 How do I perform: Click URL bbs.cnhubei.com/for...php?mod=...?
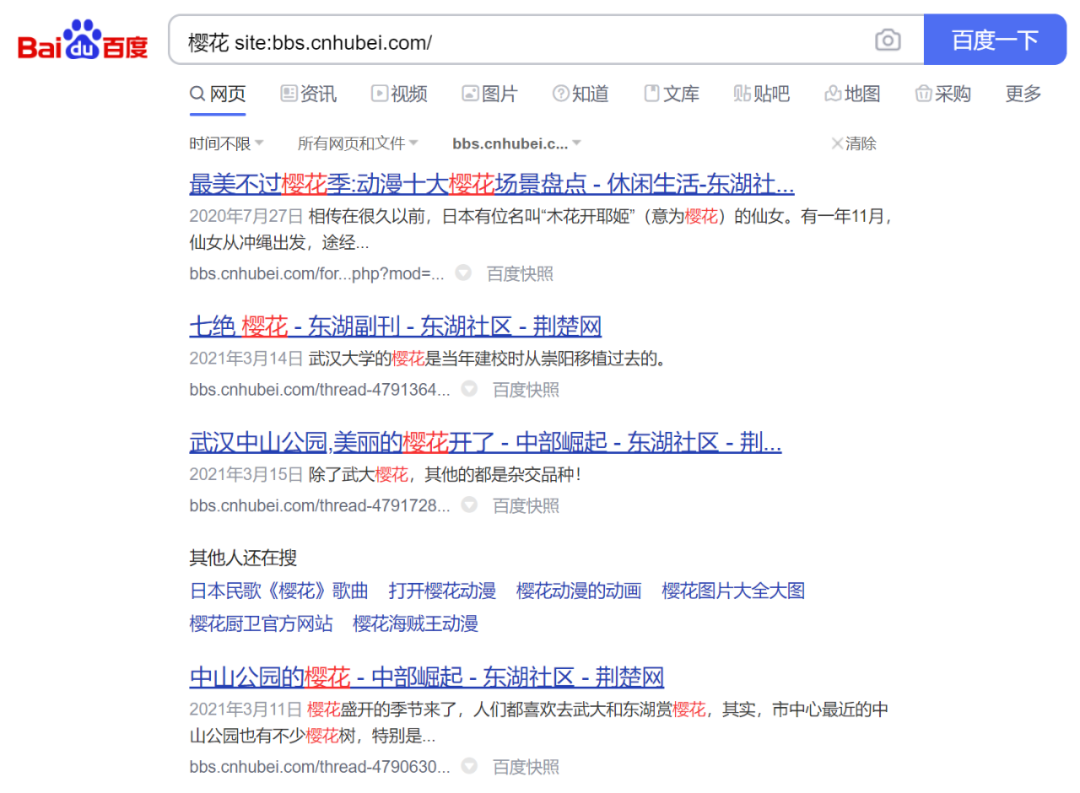coord(317,274)
